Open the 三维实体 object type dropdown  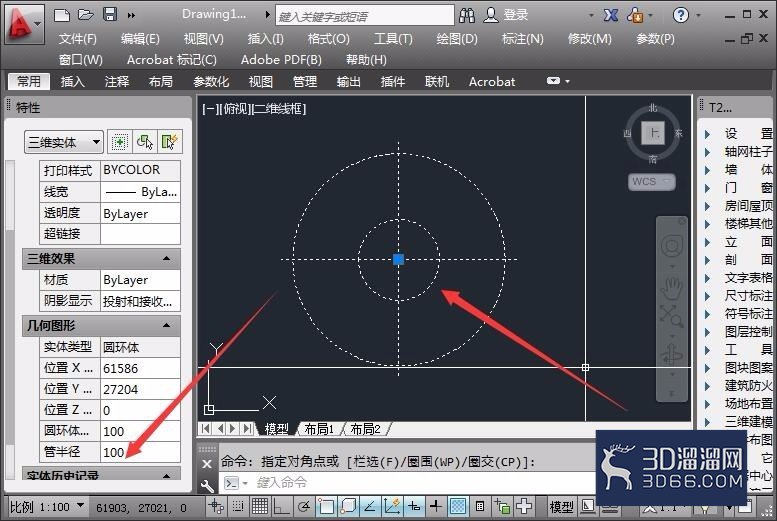pos(63,143)
